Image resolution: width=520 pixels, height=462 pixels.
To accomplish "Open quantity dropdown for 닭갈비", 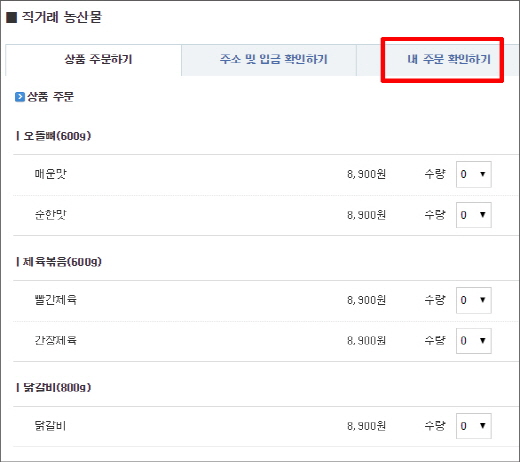I will [474, 426].
